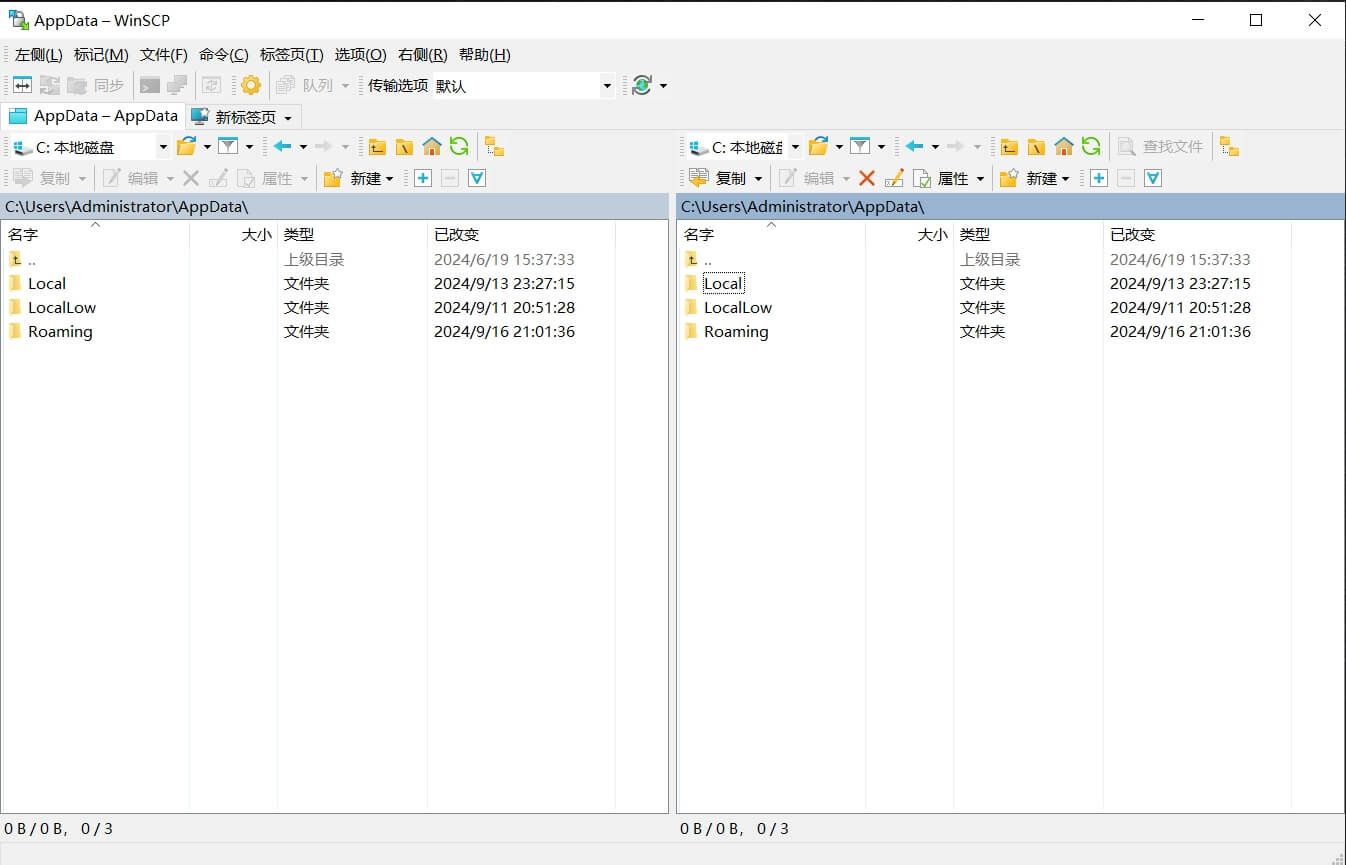The height and width of the screenshot is (865, 1346).
Task: Select the LocalLow folder in left panel
Action: coord(62,307)
